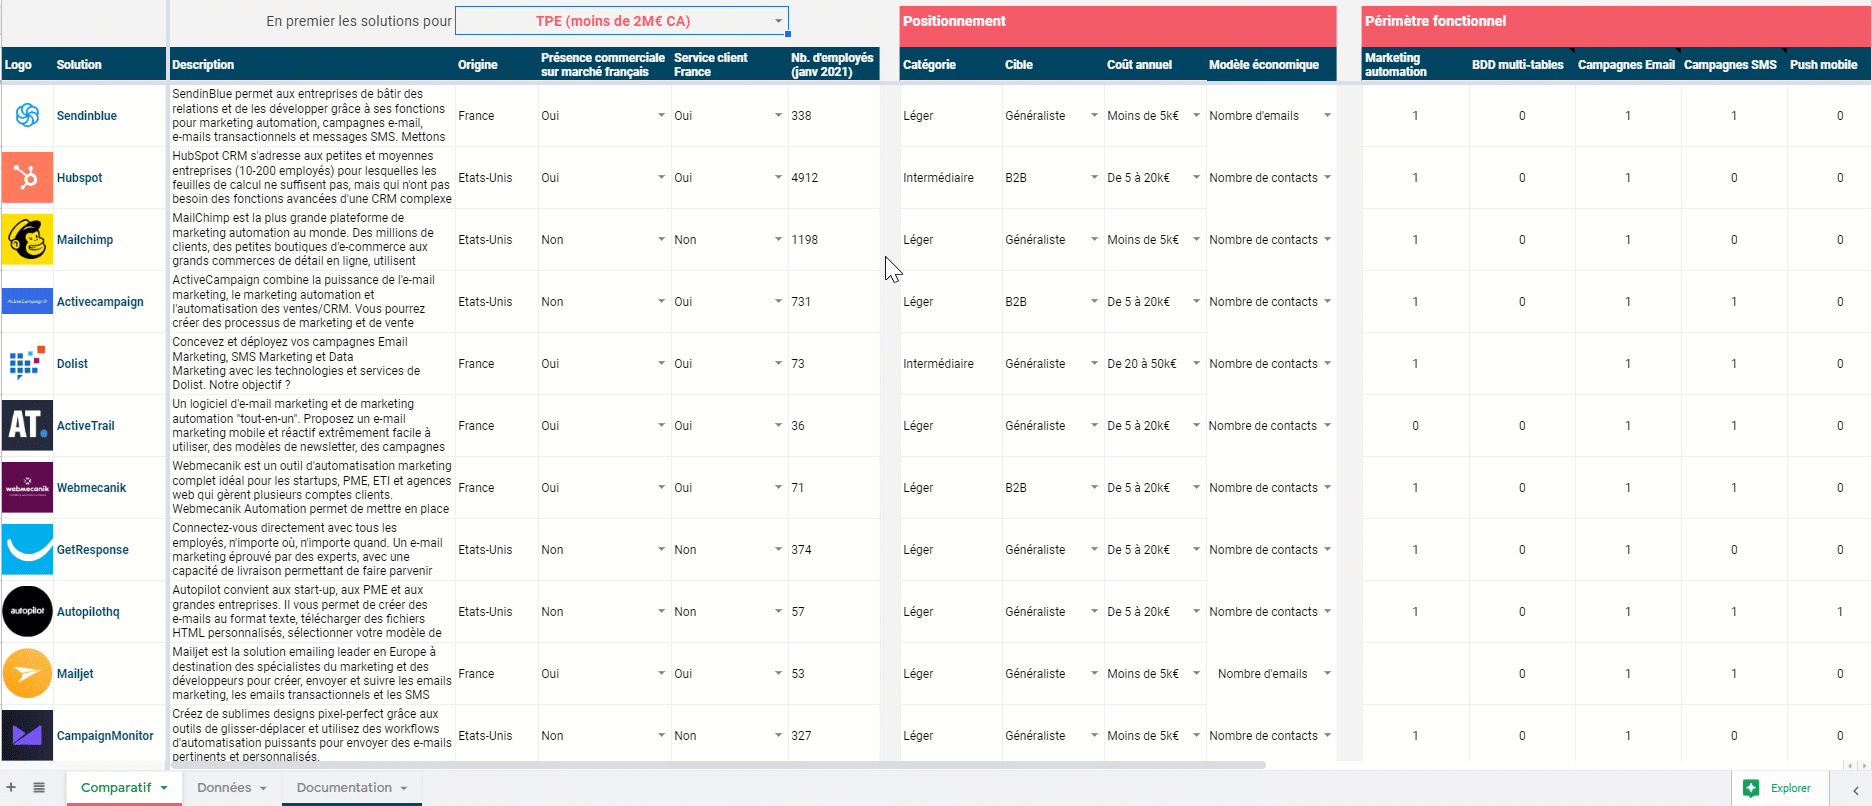
Task: Open the Sendinblue solution link
Action: (87, 116)
